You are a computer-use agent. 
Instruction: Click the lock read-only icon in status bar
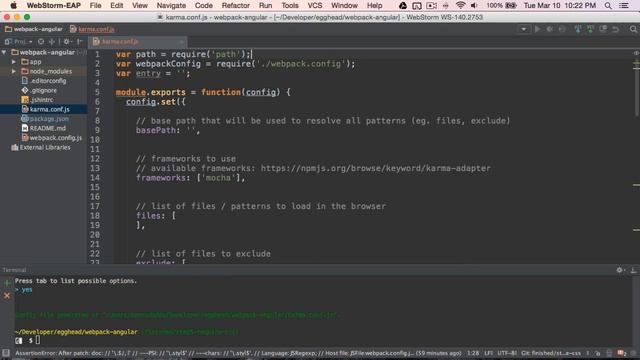[x=598, y=353]
